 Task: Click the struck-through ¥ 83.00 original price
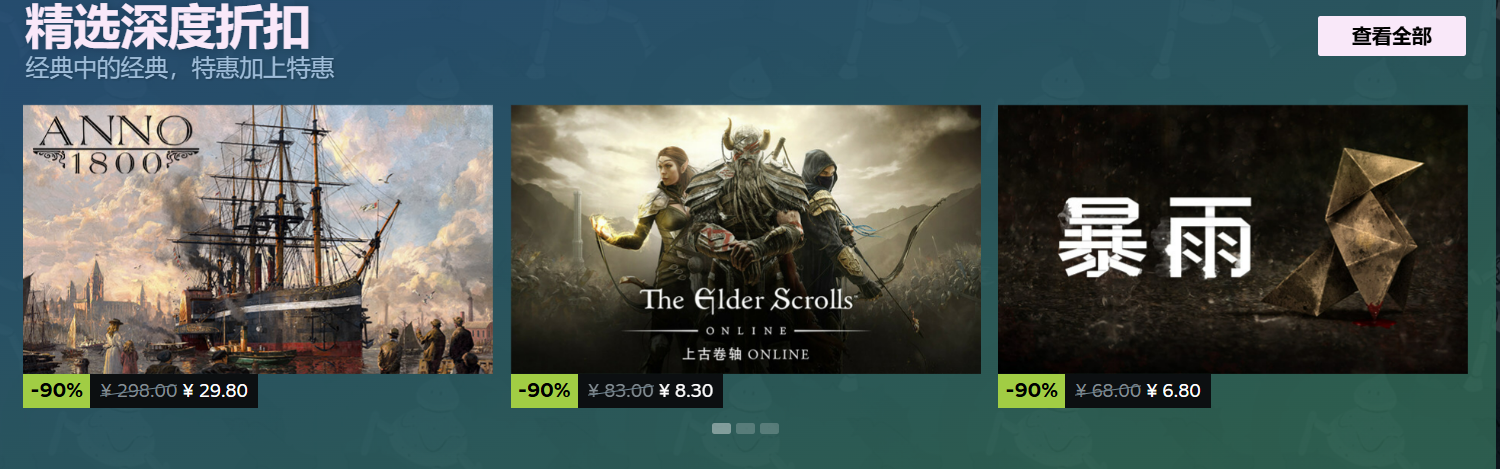coord(621,391)
